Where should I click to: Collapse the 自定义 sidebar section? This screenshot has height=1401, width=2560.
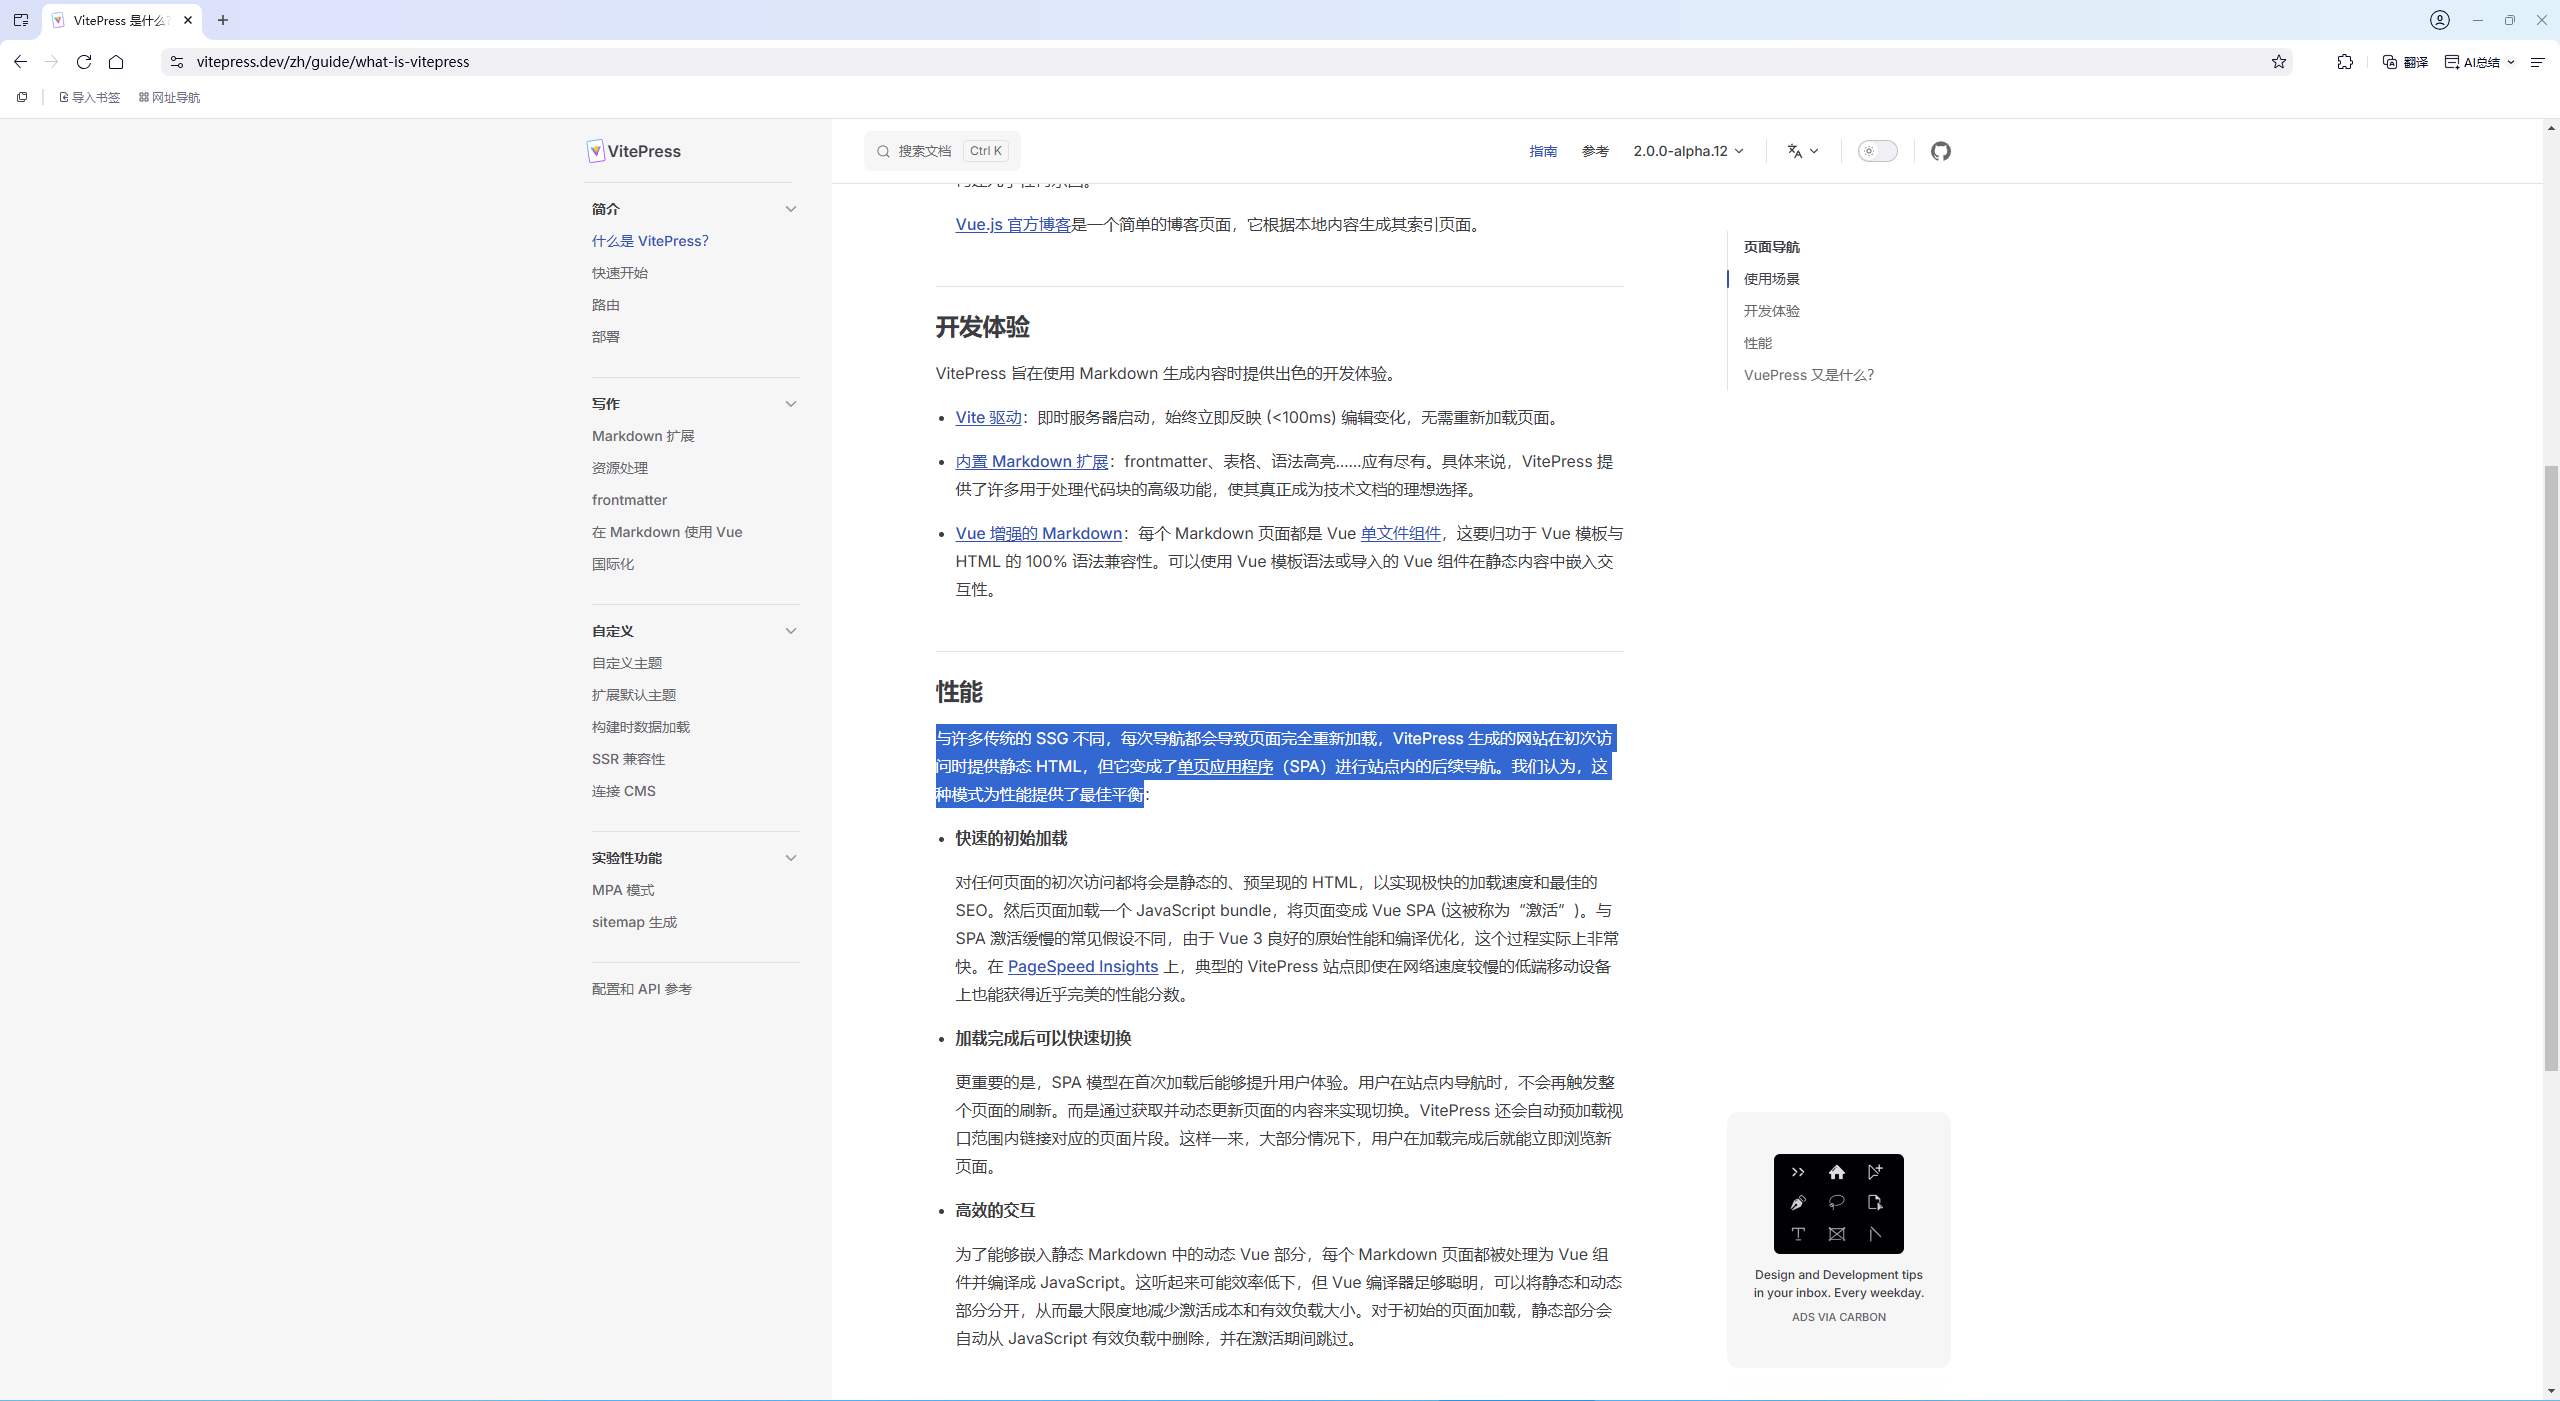click(791, 631)
